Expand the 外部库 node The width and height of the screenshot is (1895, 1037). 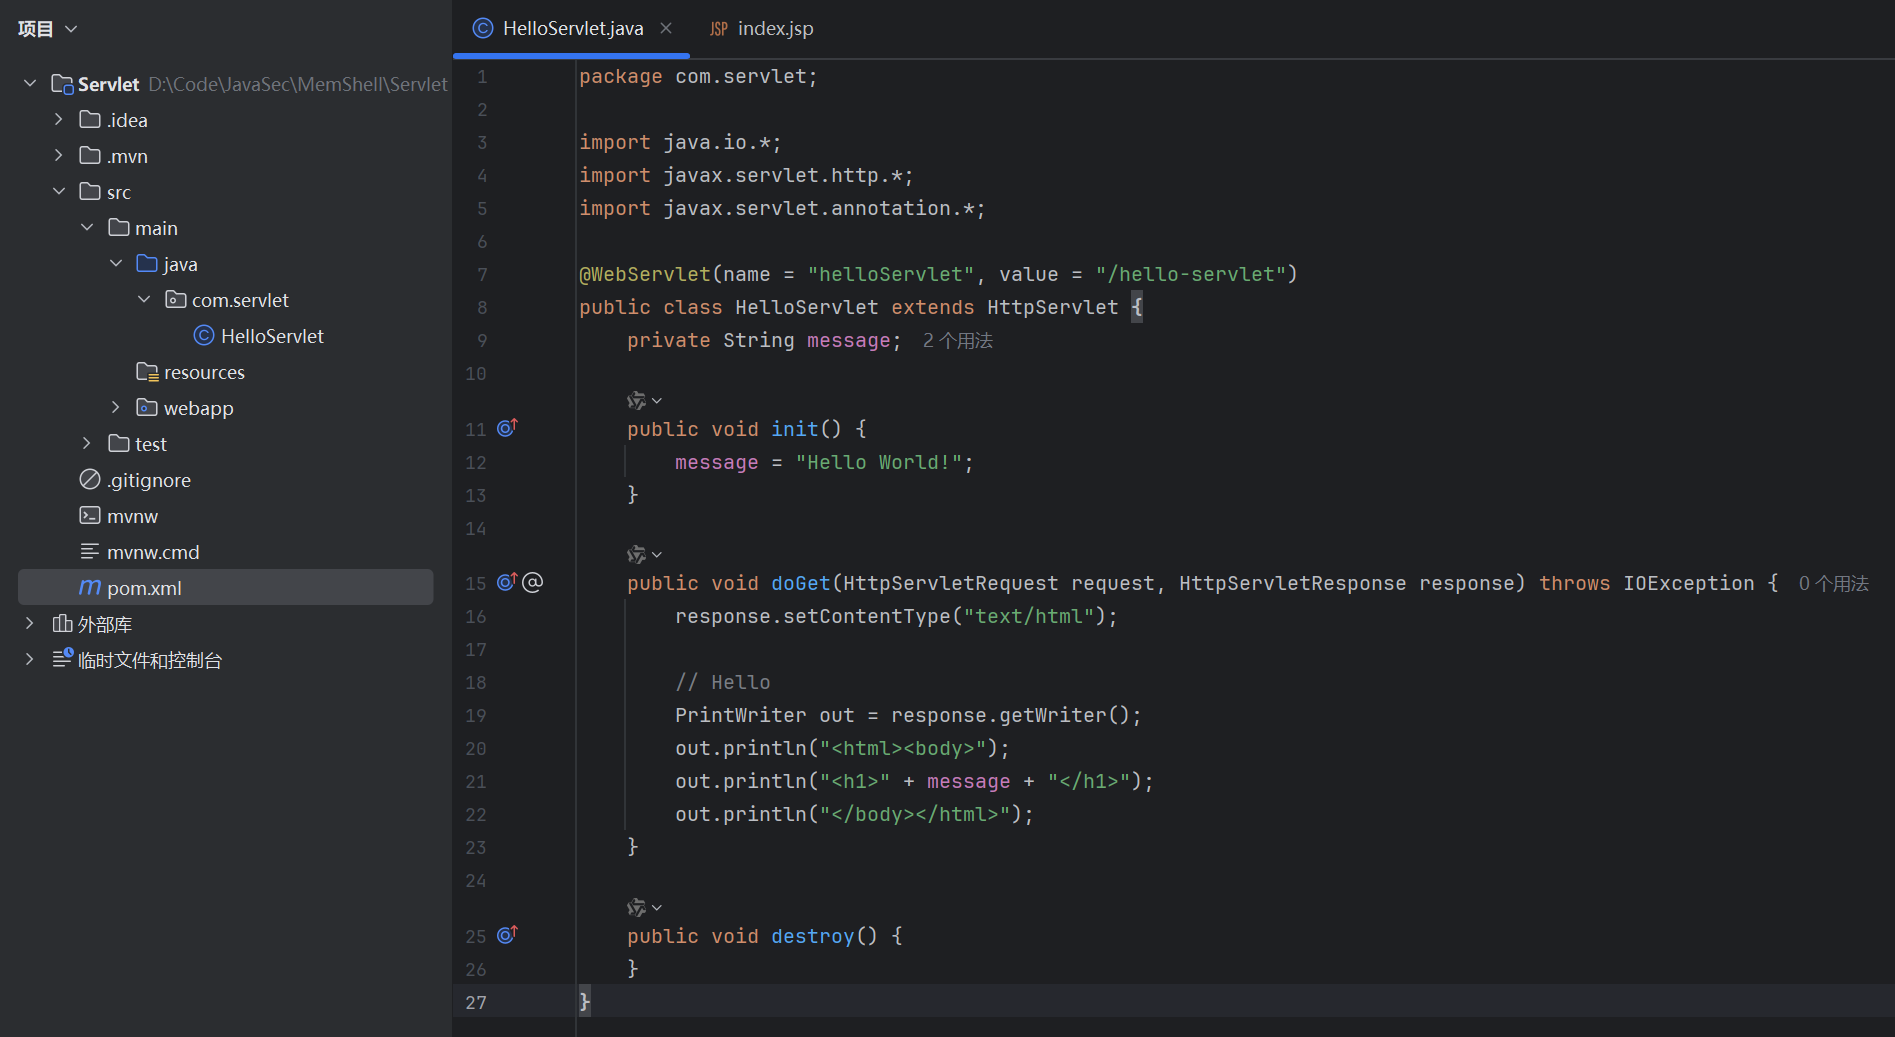[30, 623]
